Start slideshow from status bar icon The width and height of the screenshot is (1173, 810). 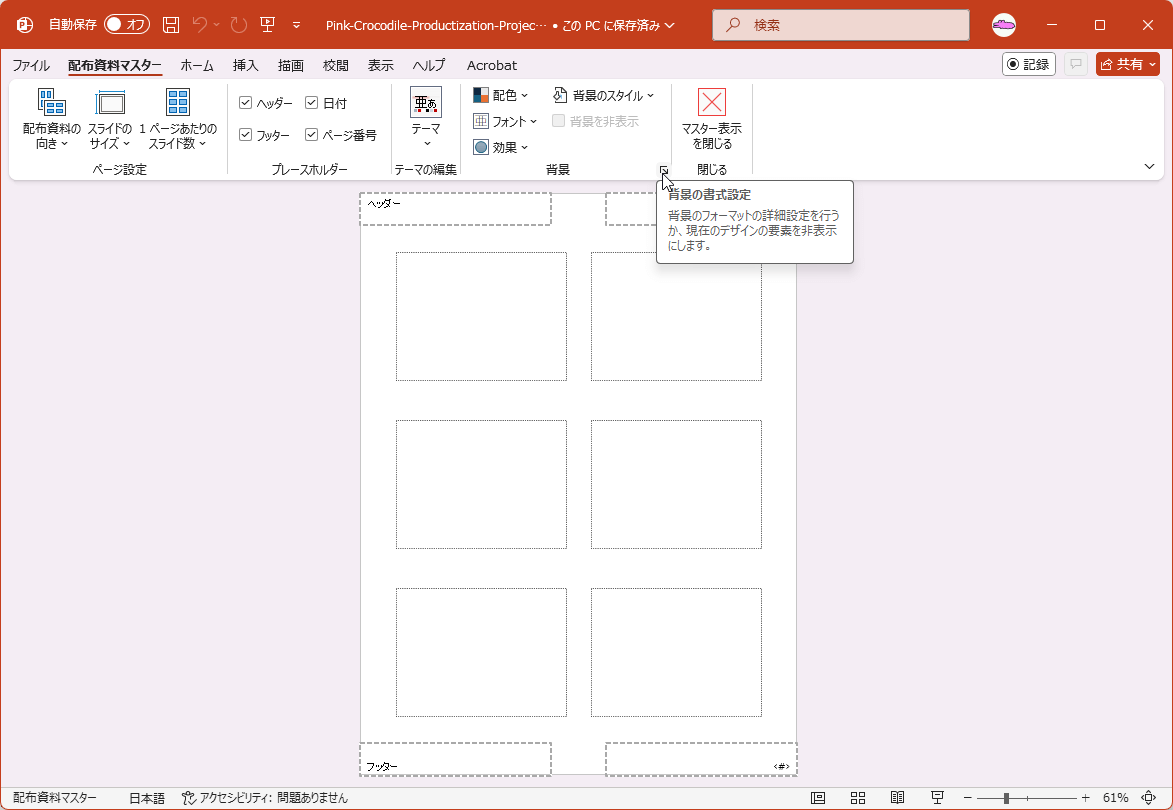pos(937,798)
